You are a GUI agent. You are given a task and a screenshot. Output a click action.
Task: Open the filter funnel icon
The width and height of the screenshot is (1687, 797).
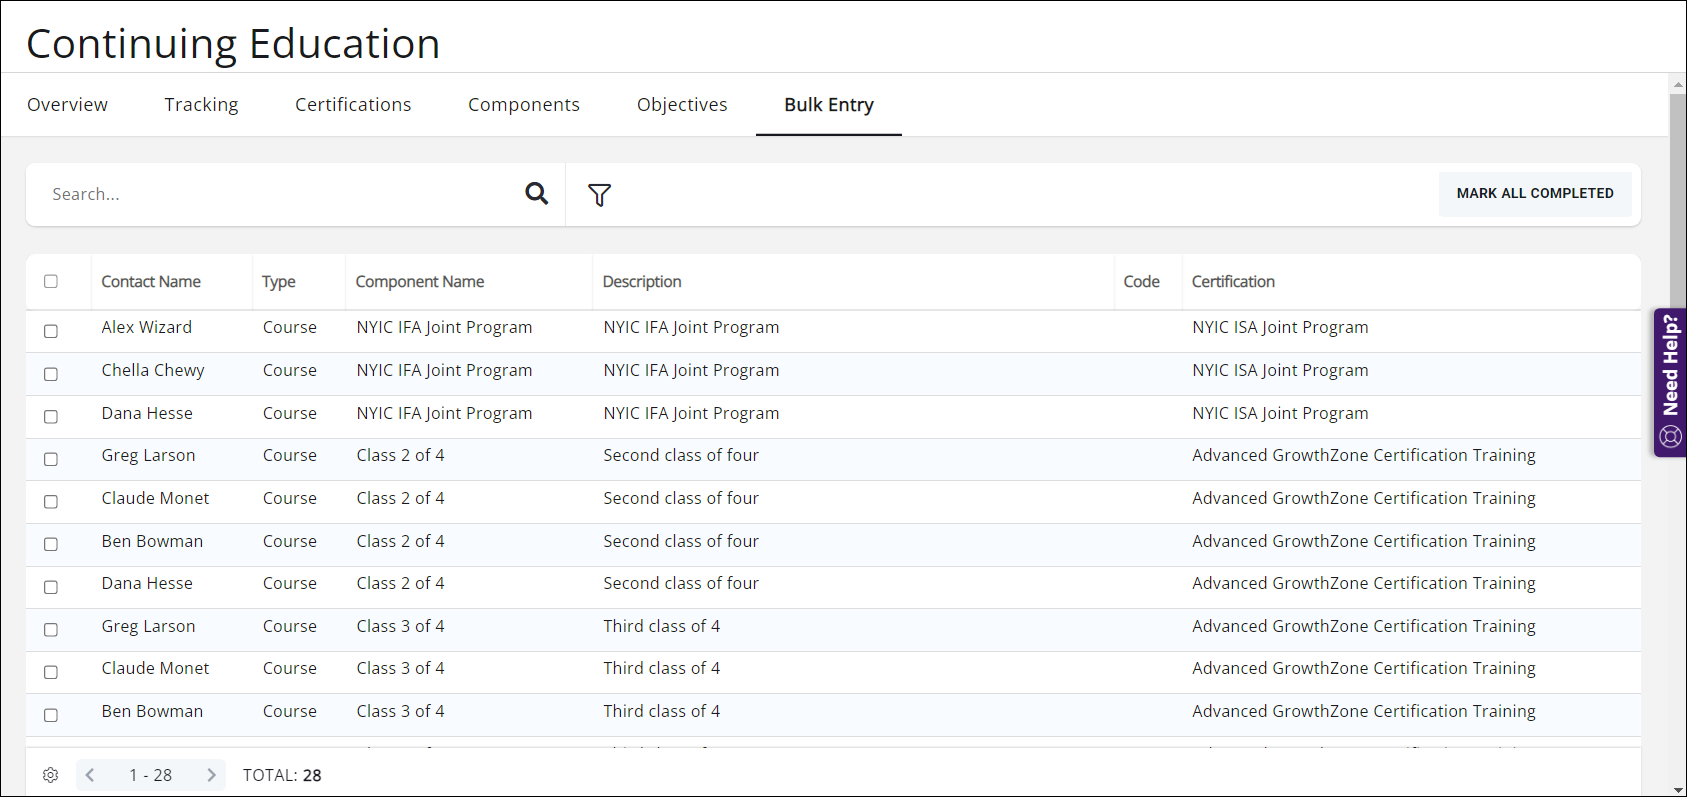coord(599,195)
